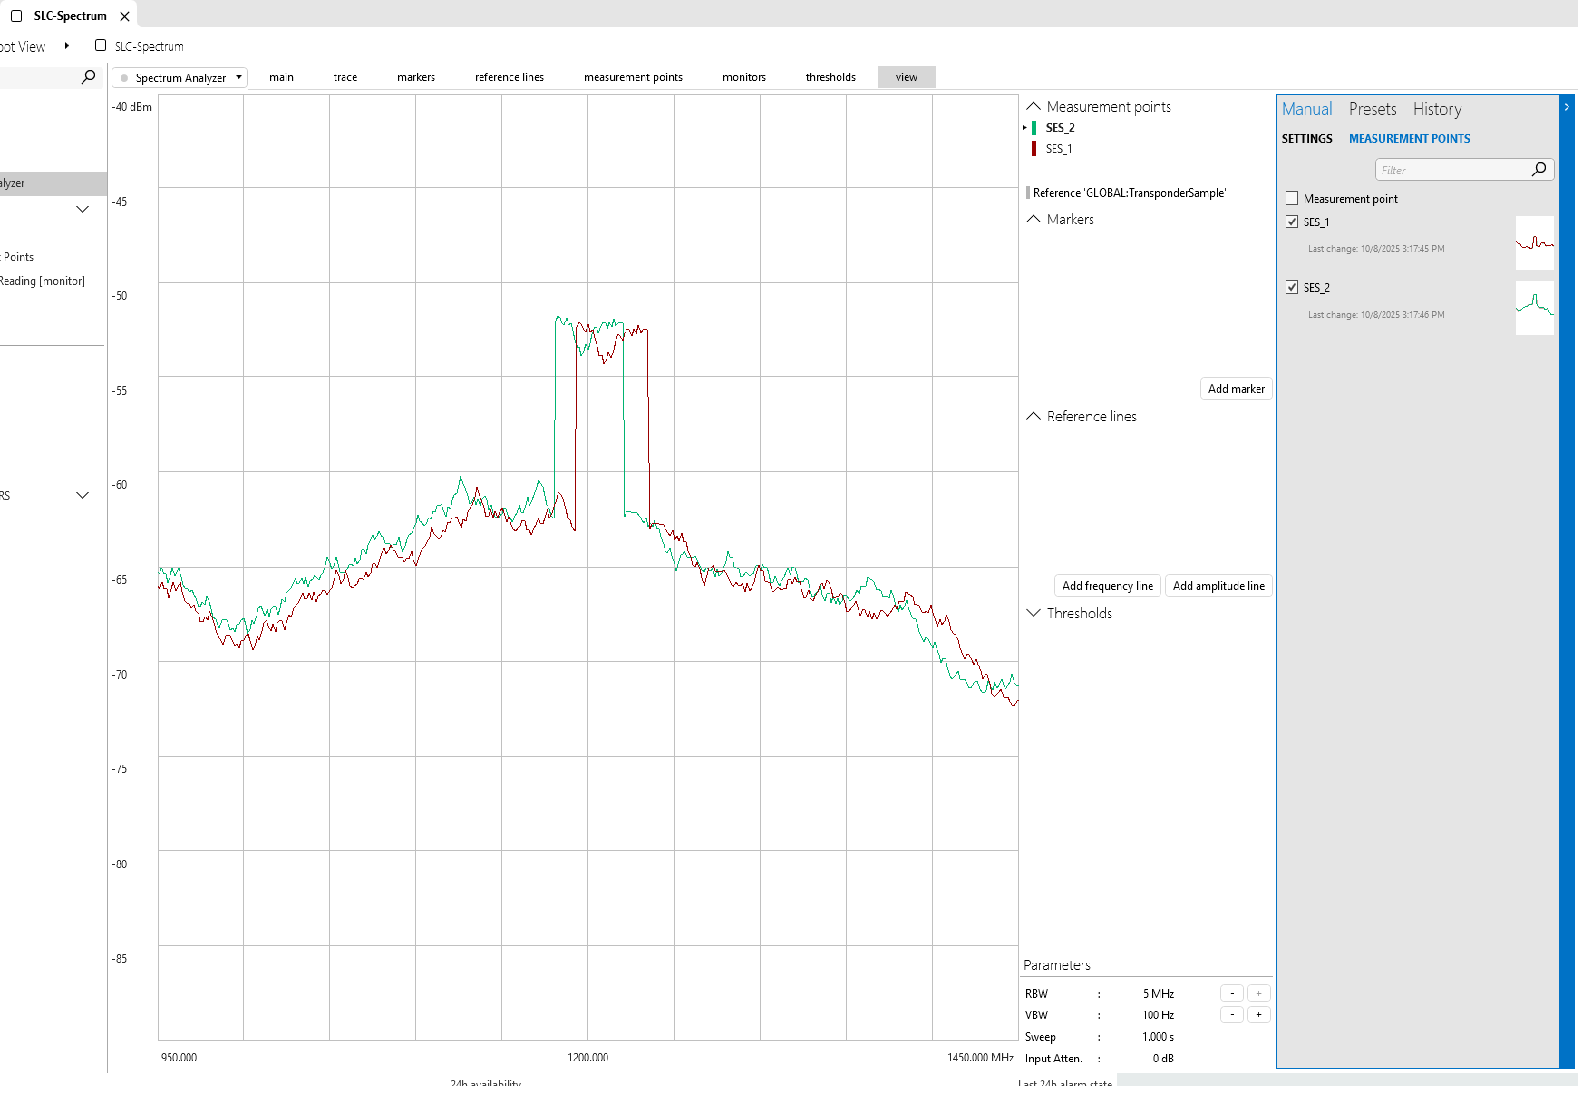
Task: Click the Filter magnifier icon
Action: pyautogui.click(x=1539, y=169)
